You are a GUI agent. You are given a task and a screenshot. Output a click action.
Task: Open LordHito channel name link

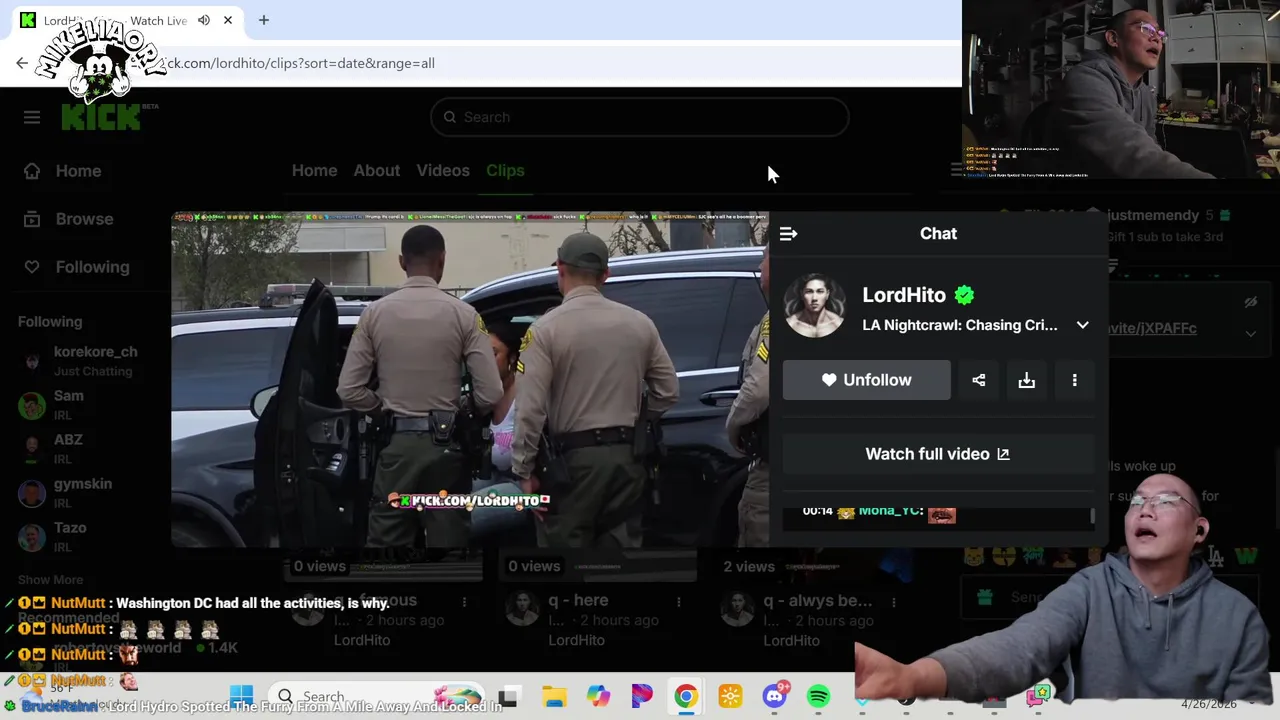tap(904, 295)
